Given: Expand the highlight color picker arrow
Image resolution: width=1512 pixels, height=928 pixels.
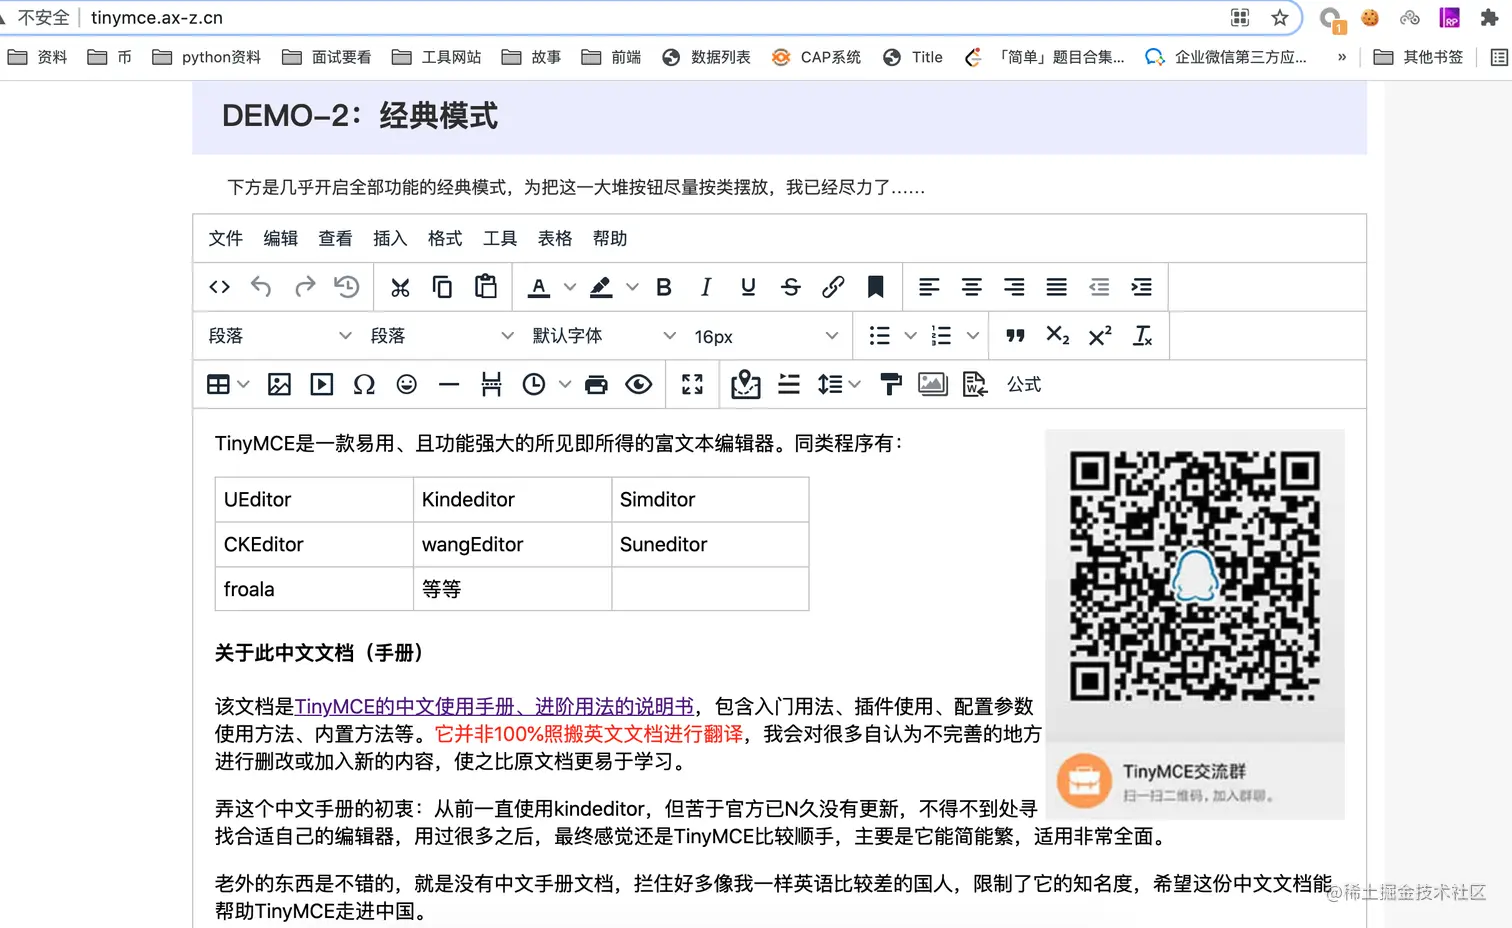Looking at the screenshot, I should 632,288.
